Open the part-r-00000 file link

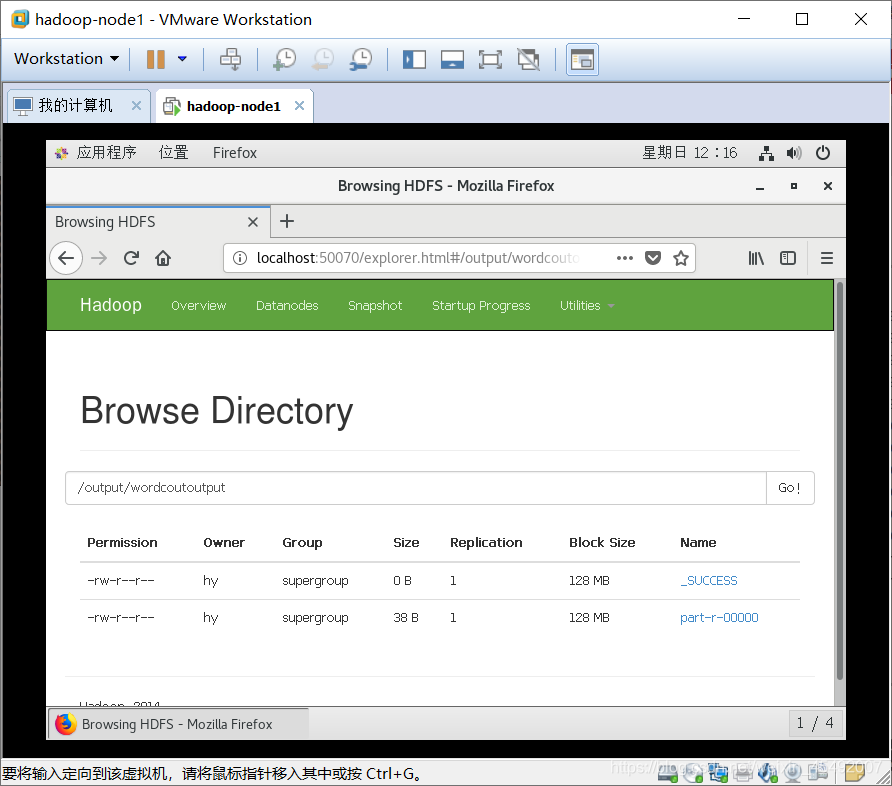[719, 618]
